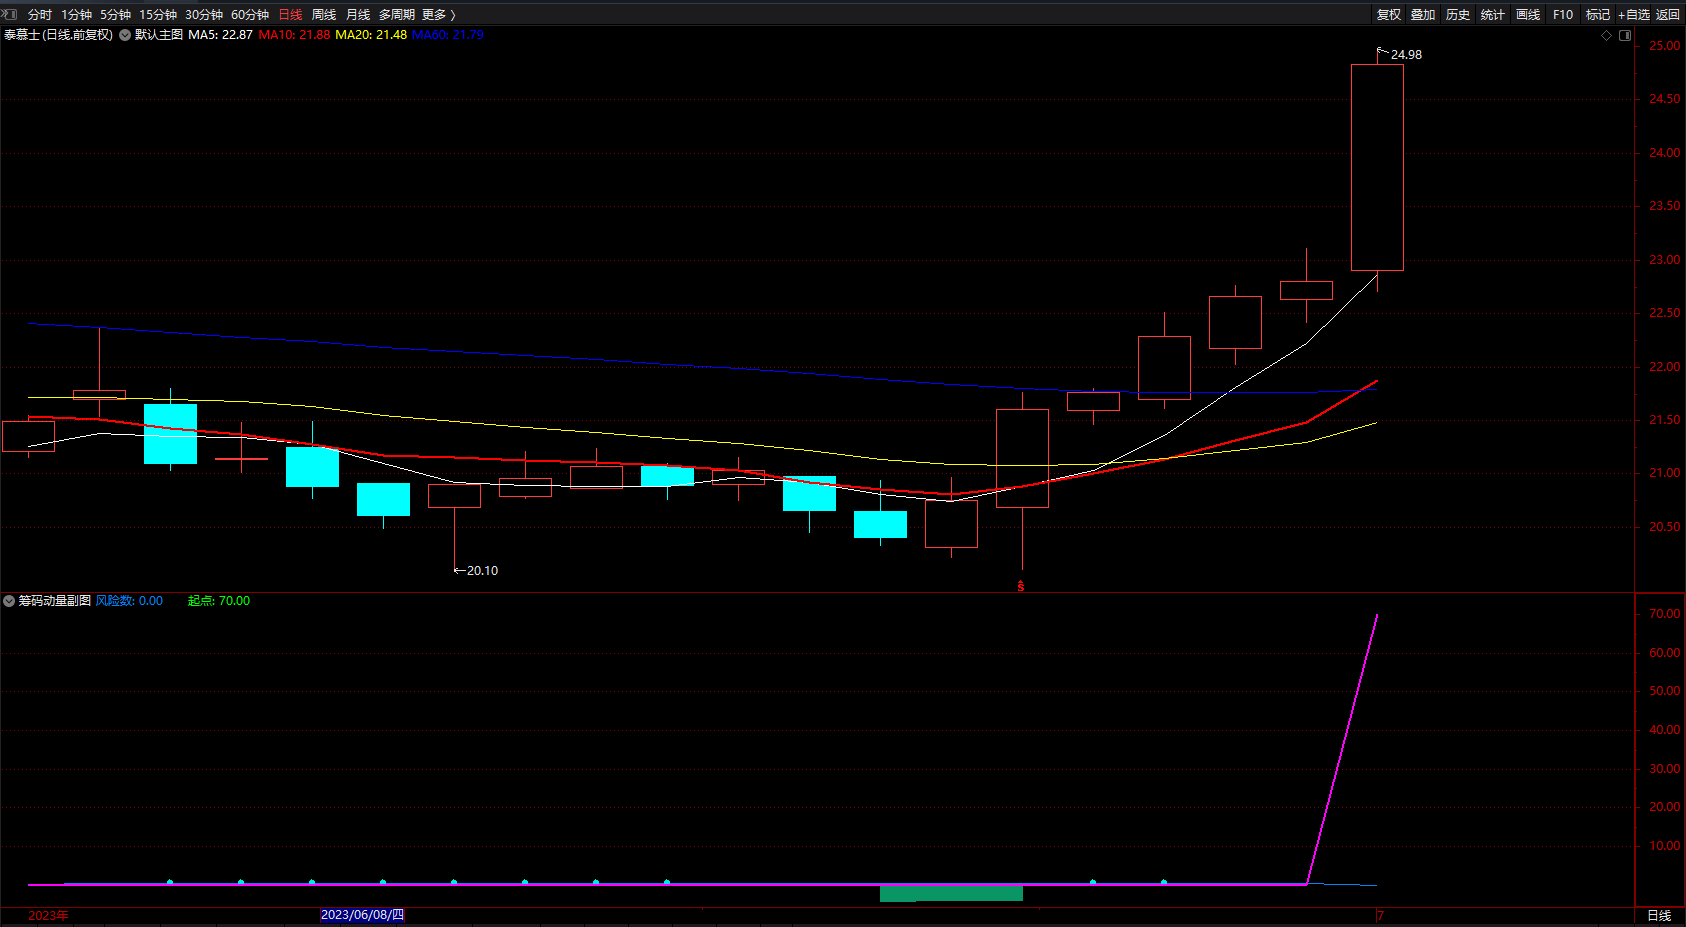Select the 日线 daily chart tab

[x=290, y=15]
